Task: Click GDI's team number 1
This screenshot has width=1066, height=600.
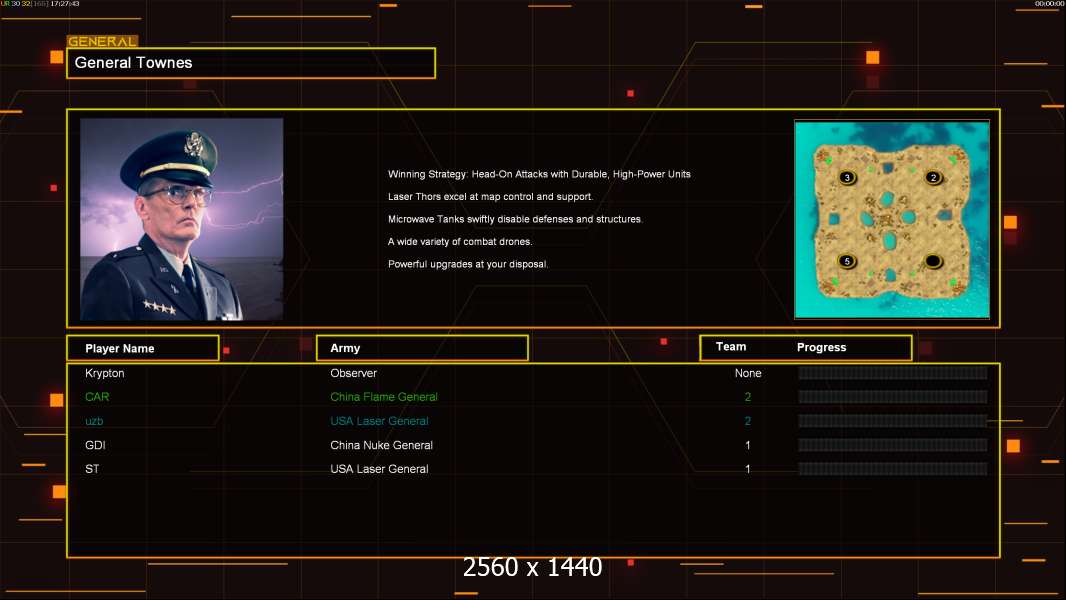Action: tap(748, 445)
